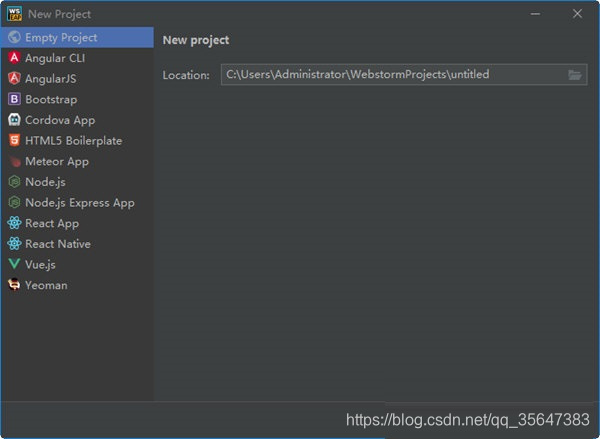Click the AngularJS shield icon

click(14, 78)
